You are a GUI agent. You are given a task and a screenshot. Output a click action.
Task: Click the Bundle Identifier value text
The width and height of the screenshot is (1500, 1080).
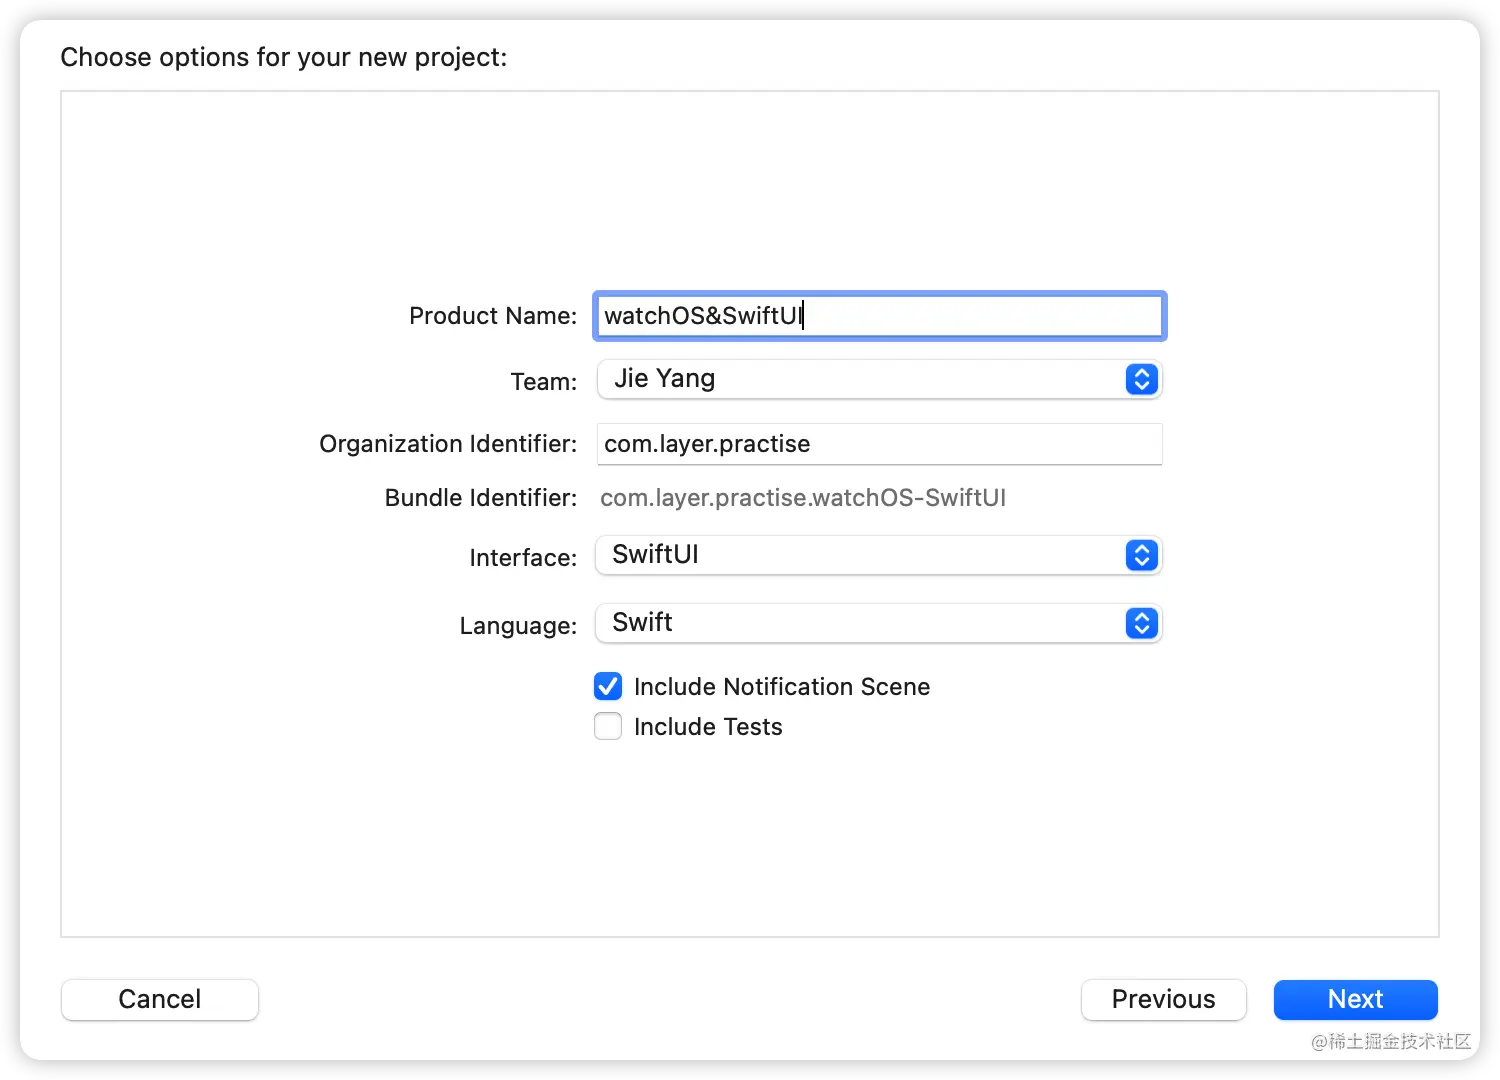click(803, 498)
